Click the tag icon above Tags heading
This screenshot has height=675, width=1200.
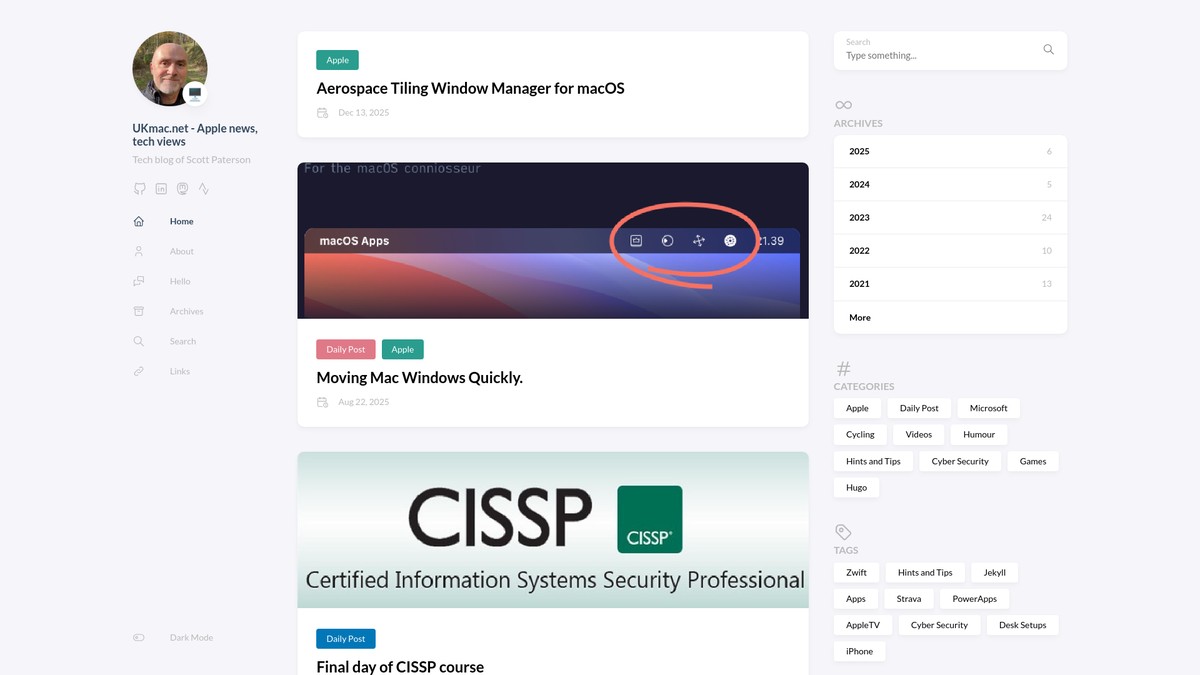(x=843, y=532)
